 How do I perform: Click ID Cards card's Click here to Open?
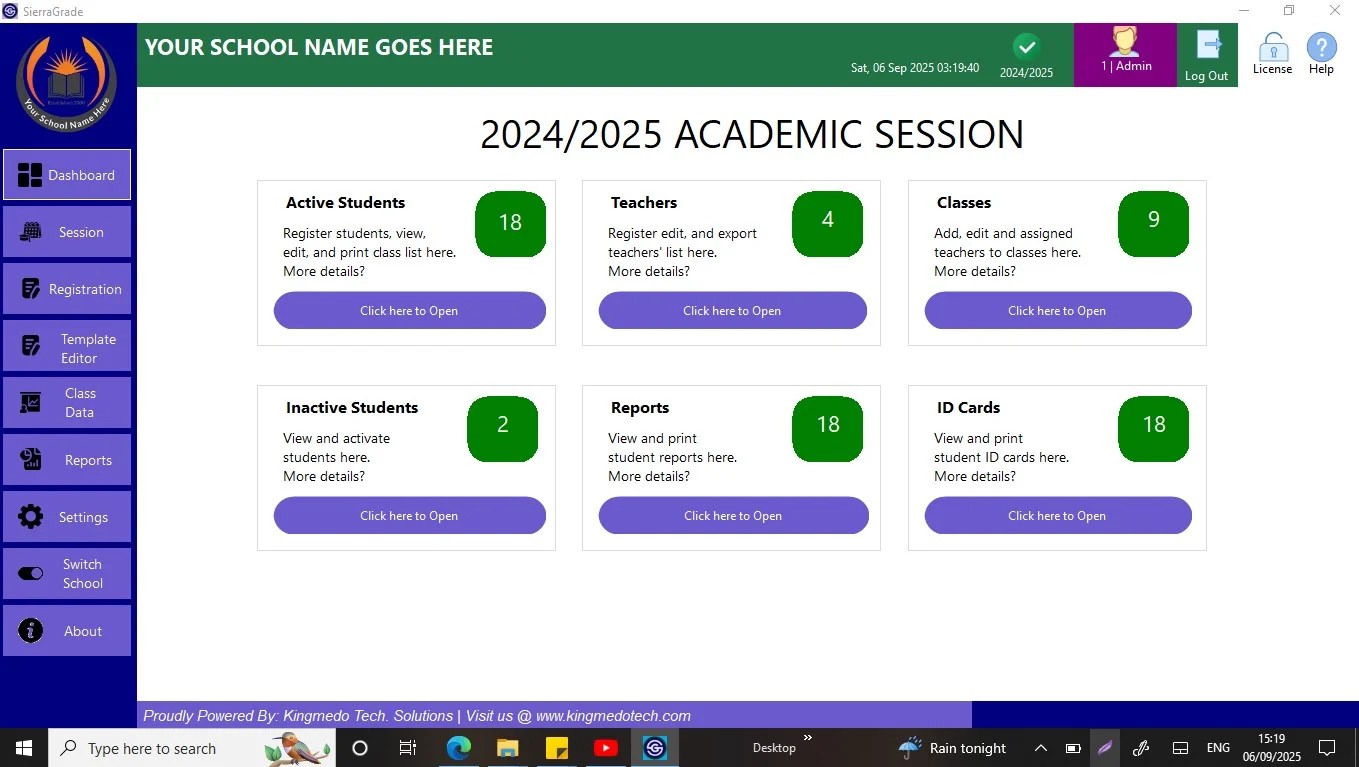[1058, 516]
